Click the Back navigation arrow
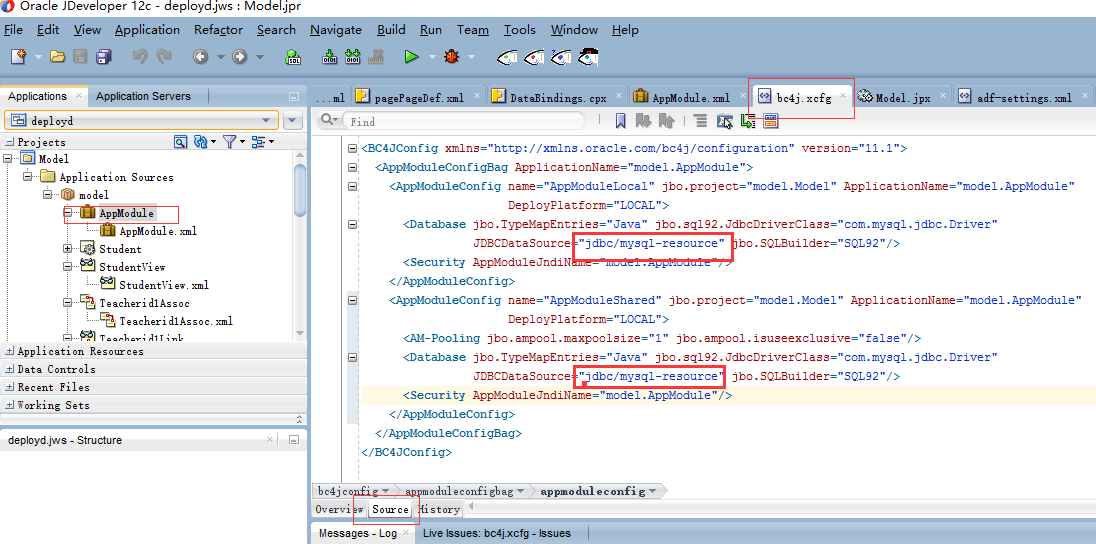 (x=201, y=57)
